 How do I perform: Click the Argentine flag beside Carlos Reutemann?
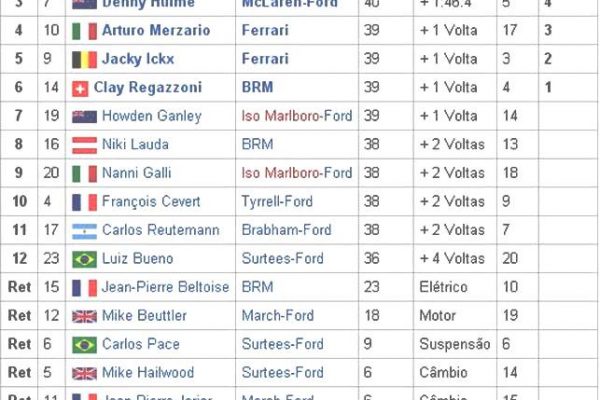click(85, 231)
